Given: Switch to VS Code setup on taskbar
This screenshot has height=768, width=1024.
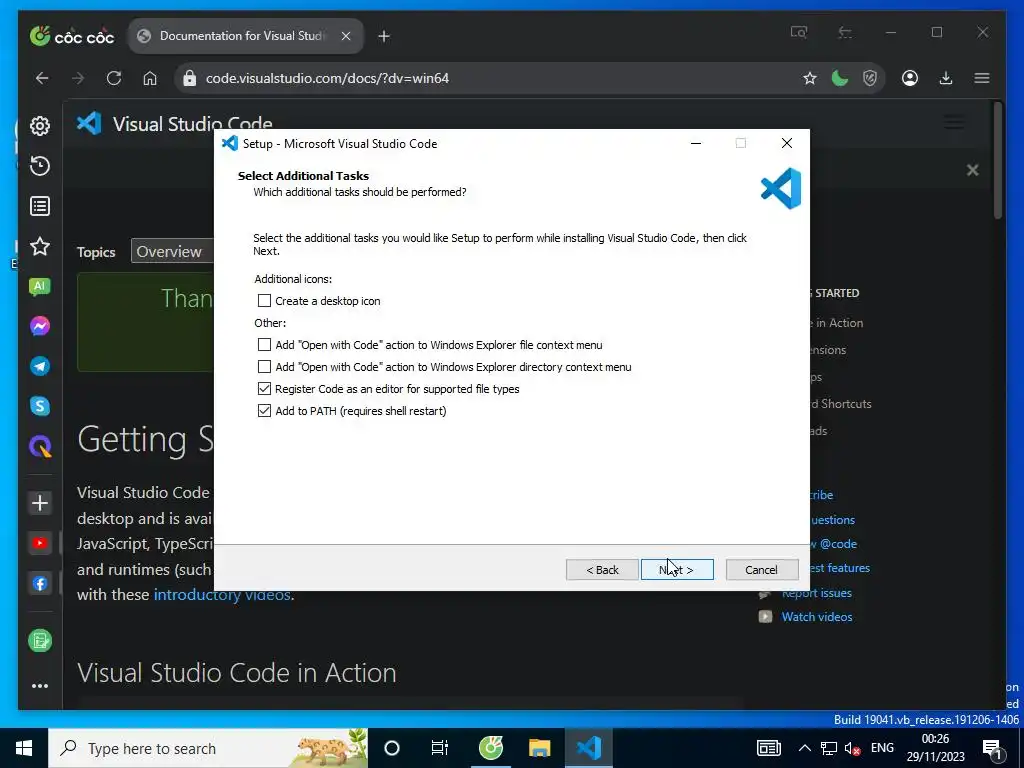Looking at the screenshot, I should pos(588,748).
